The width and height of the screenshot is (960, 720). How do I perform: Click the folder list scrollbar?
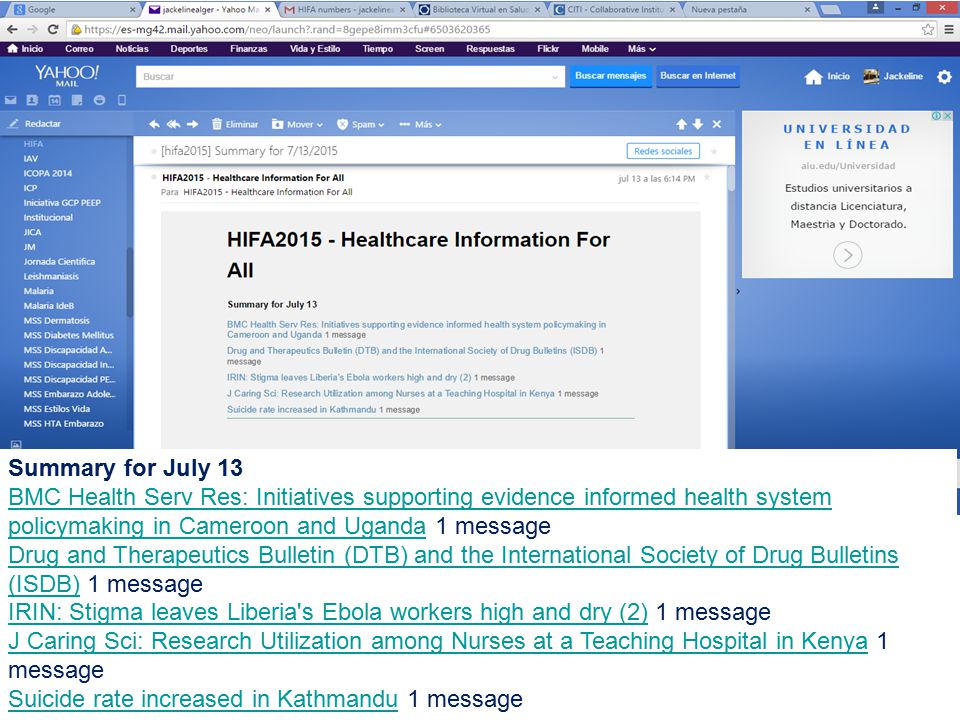130,282
